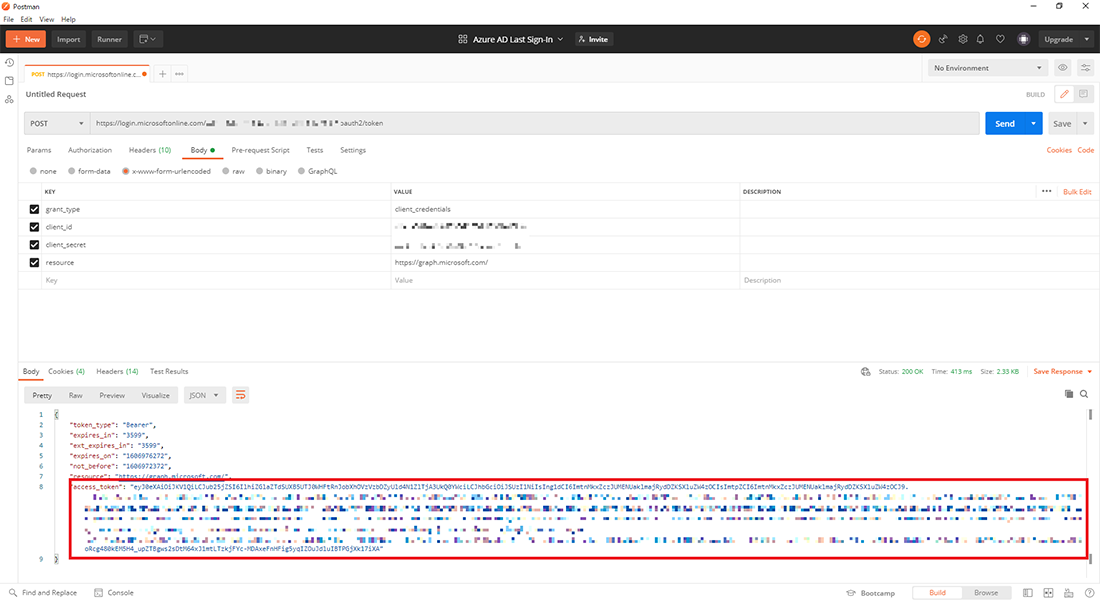Viewport: 1100px width, 602px height.
Task: Open the No Environment dropdown
Action: (988, 68)
